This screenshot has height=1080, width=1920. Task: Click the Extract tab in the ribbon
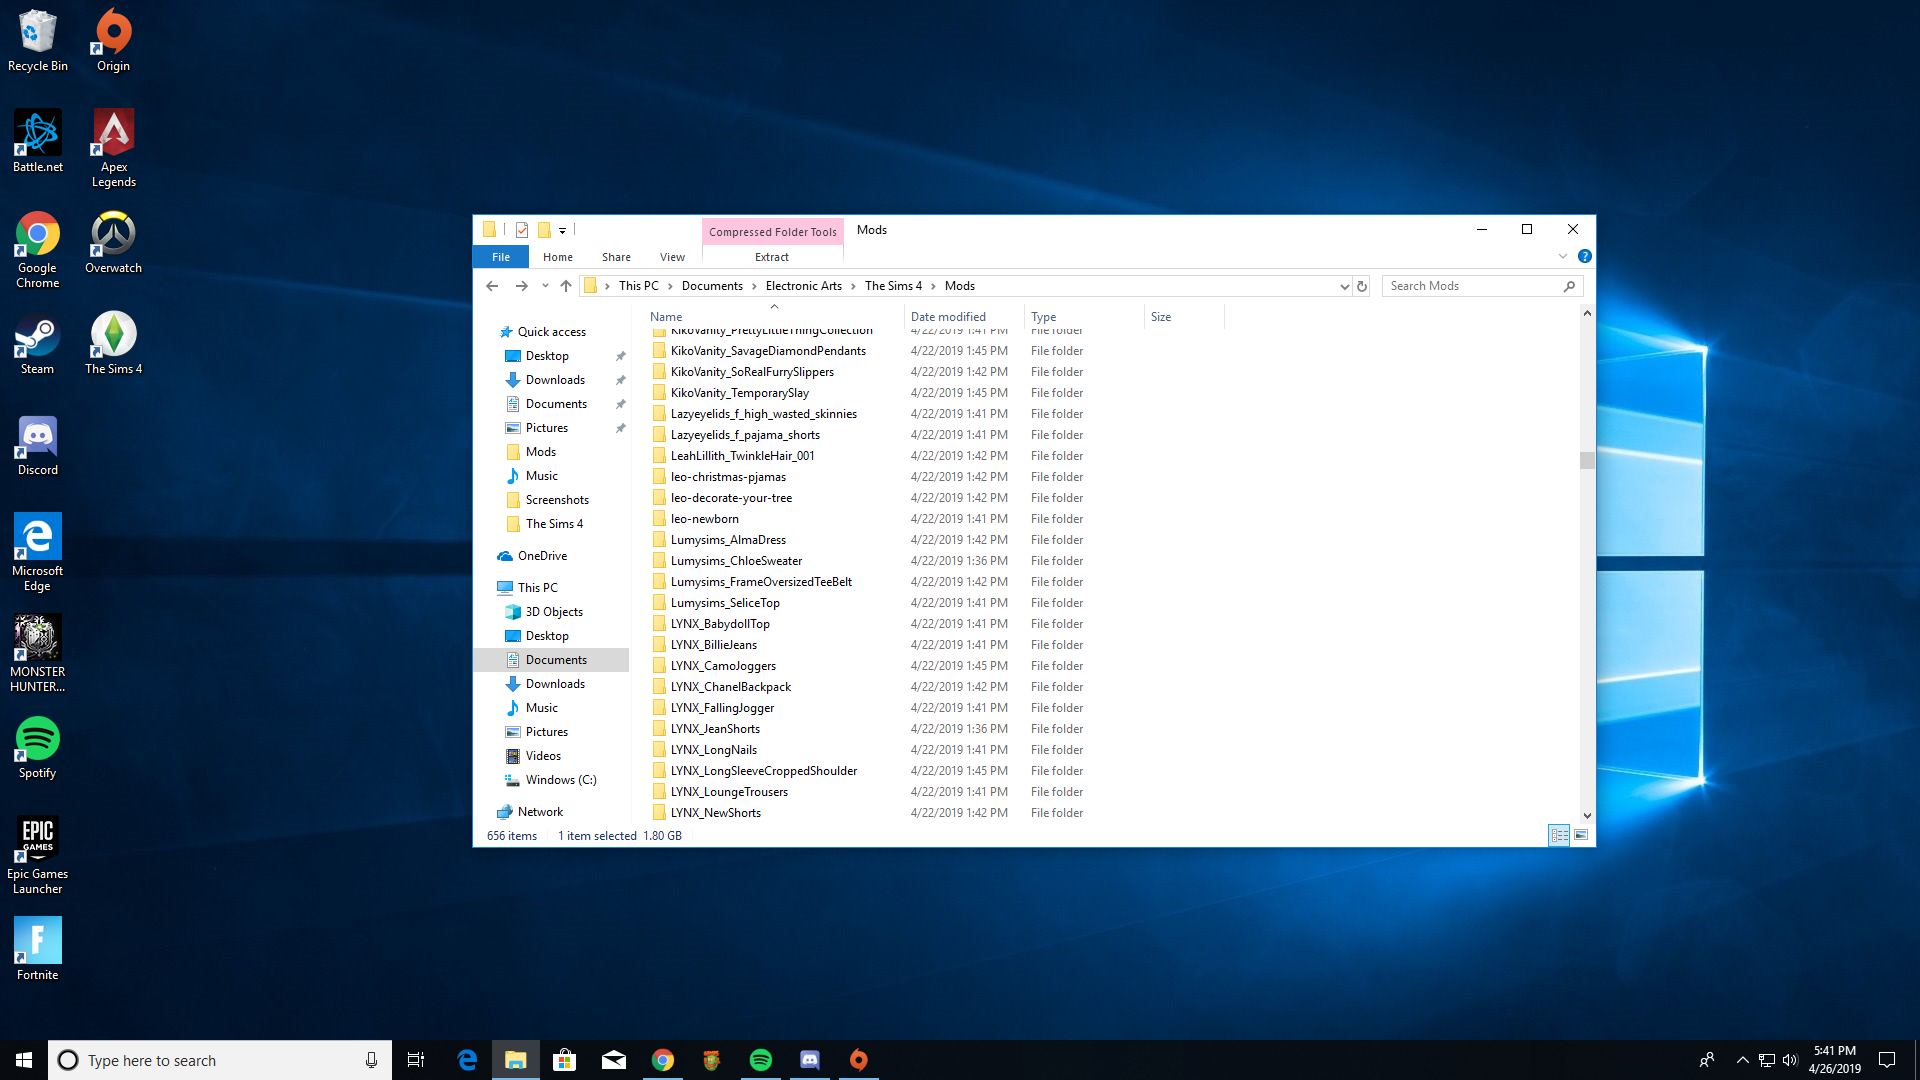point(771,256)
